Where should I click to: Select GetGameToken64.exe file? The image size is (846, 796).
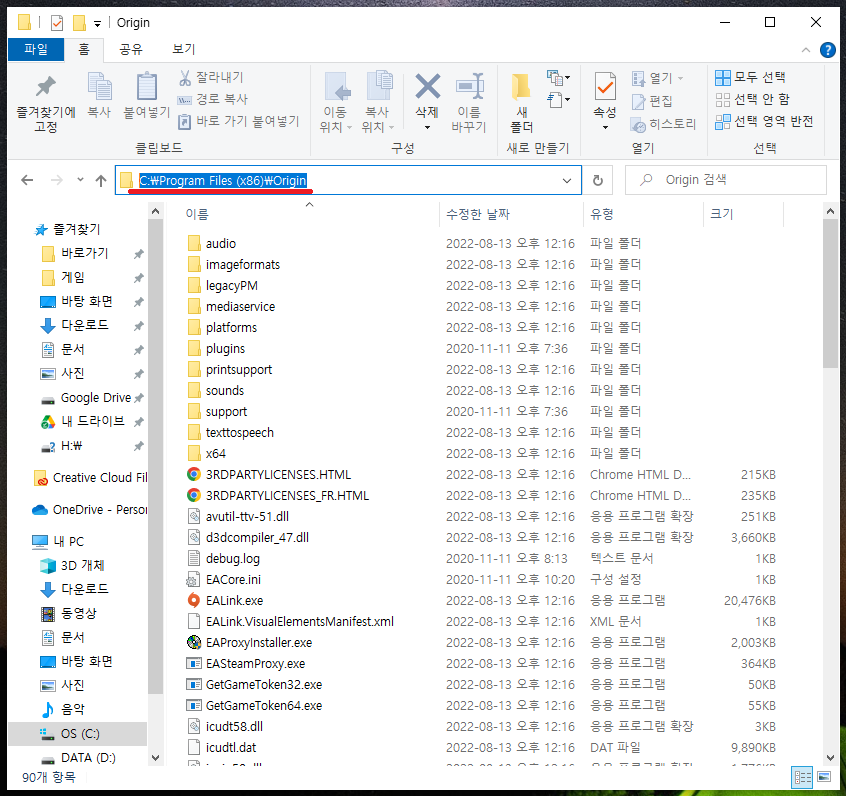pos(263,706)
